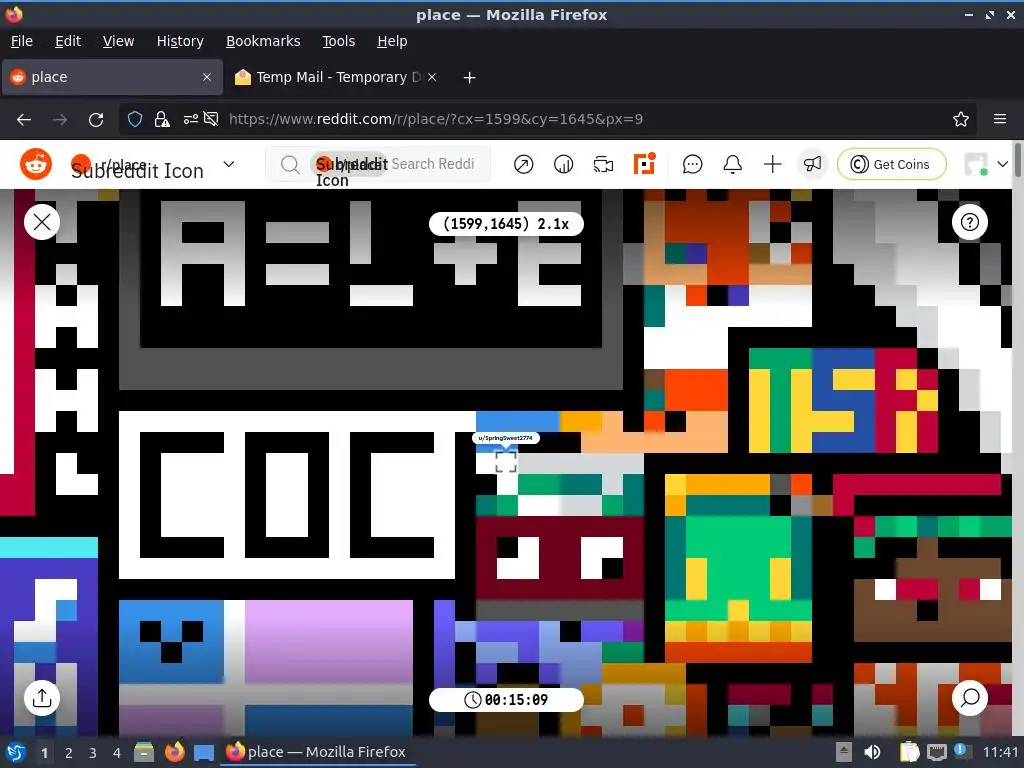The image size is (1024, 768).
Task: Open the Help menu
Action: (x=392, y=41)
